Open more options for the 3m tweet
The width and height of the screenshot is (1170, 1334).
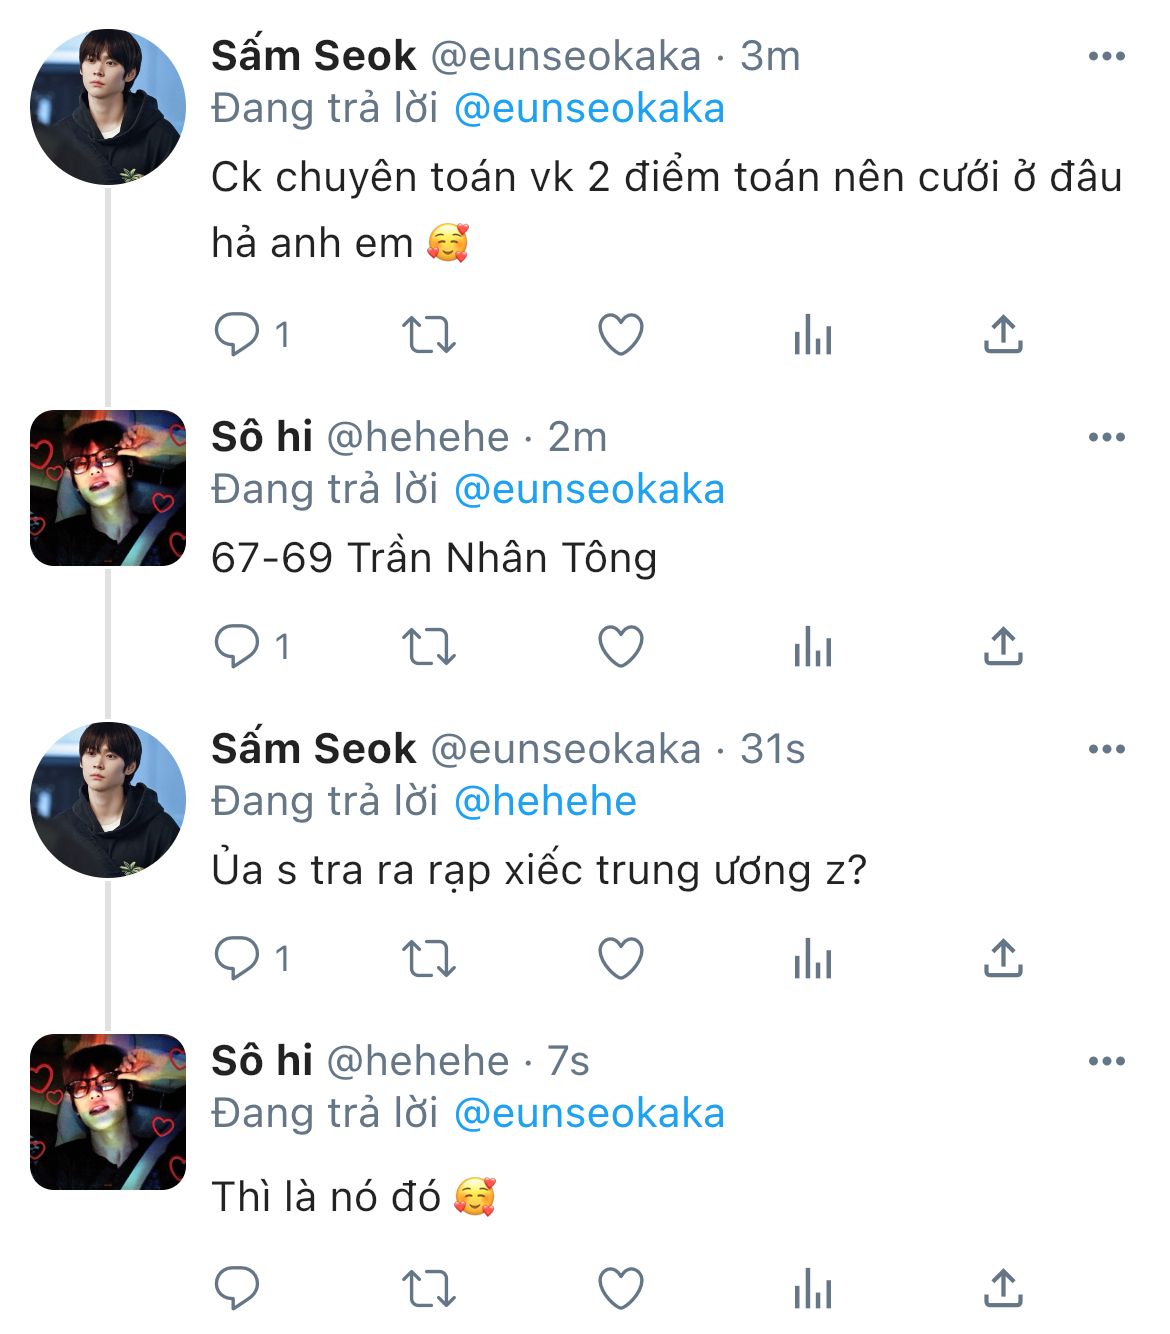click(1106, 57)
